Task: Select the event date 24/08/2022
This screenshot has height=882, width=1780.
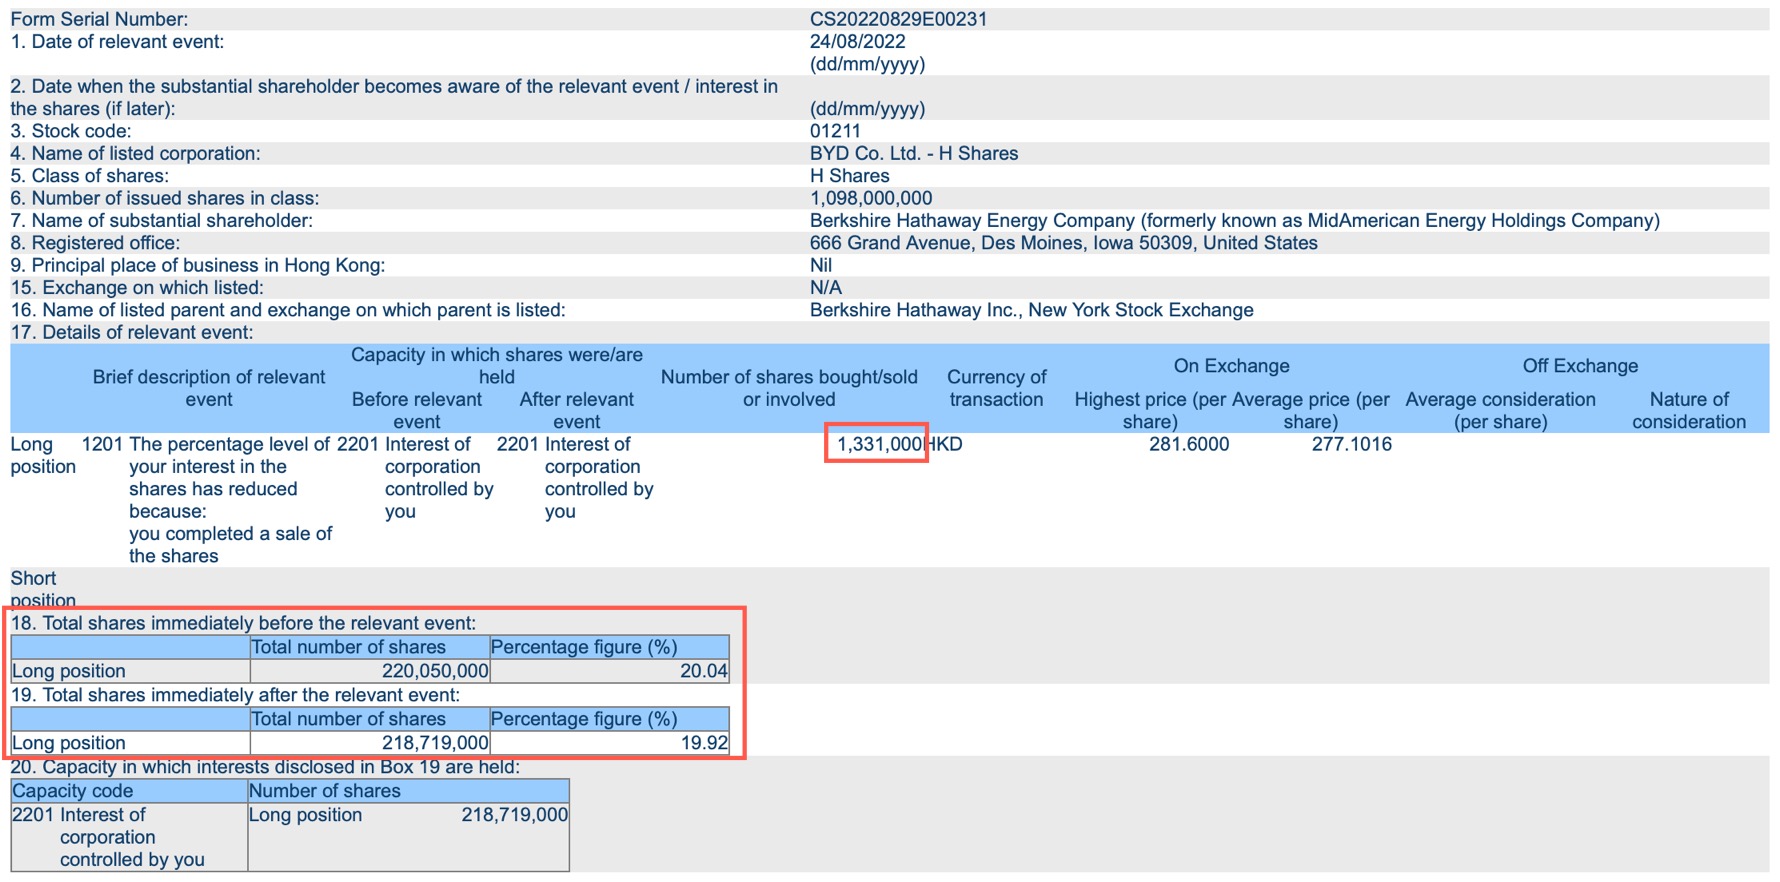Action: tap(857, 41)
